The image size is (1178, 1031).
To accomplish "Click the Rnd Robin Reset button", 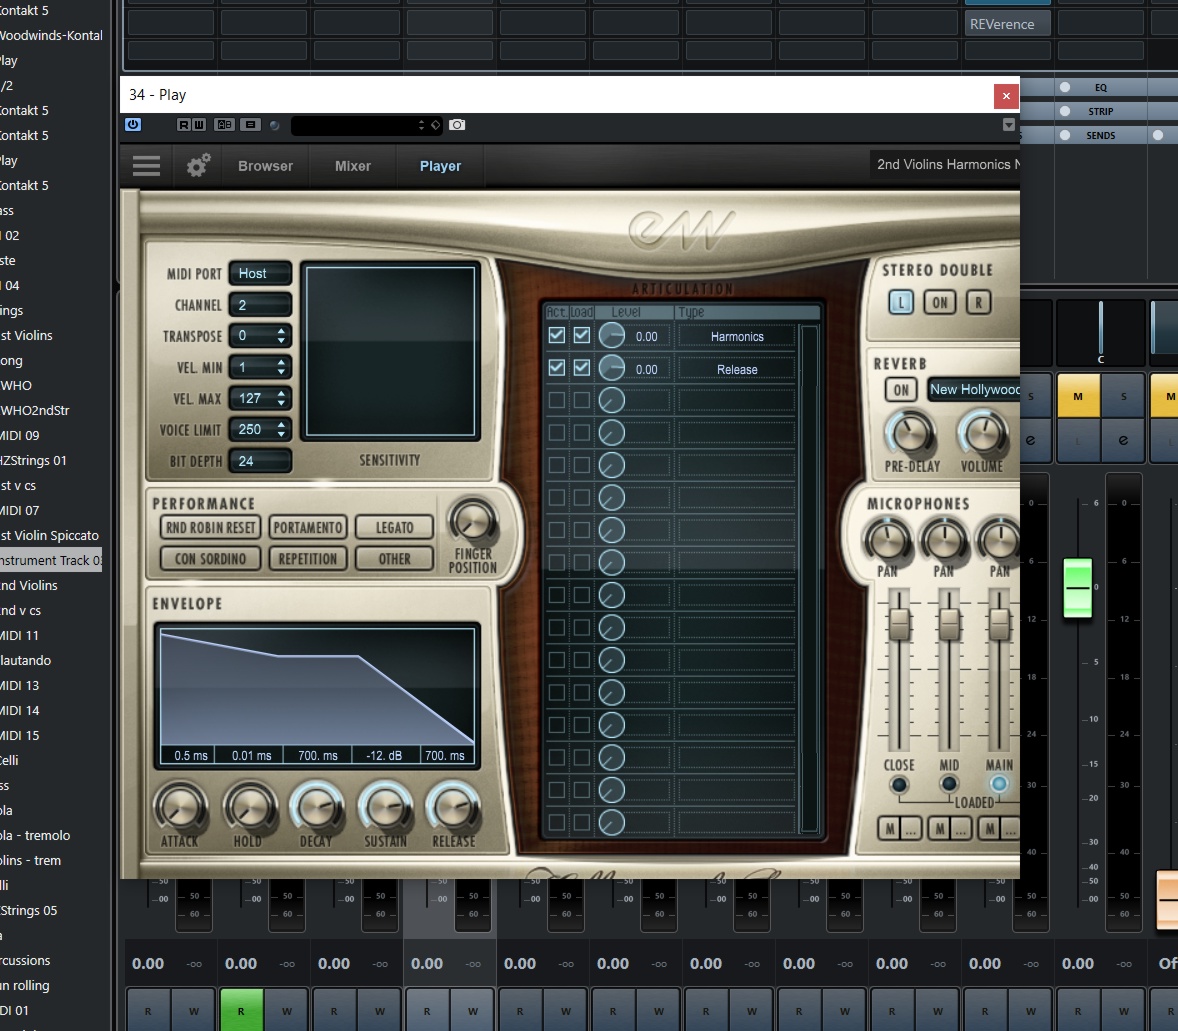I will 210,528.
